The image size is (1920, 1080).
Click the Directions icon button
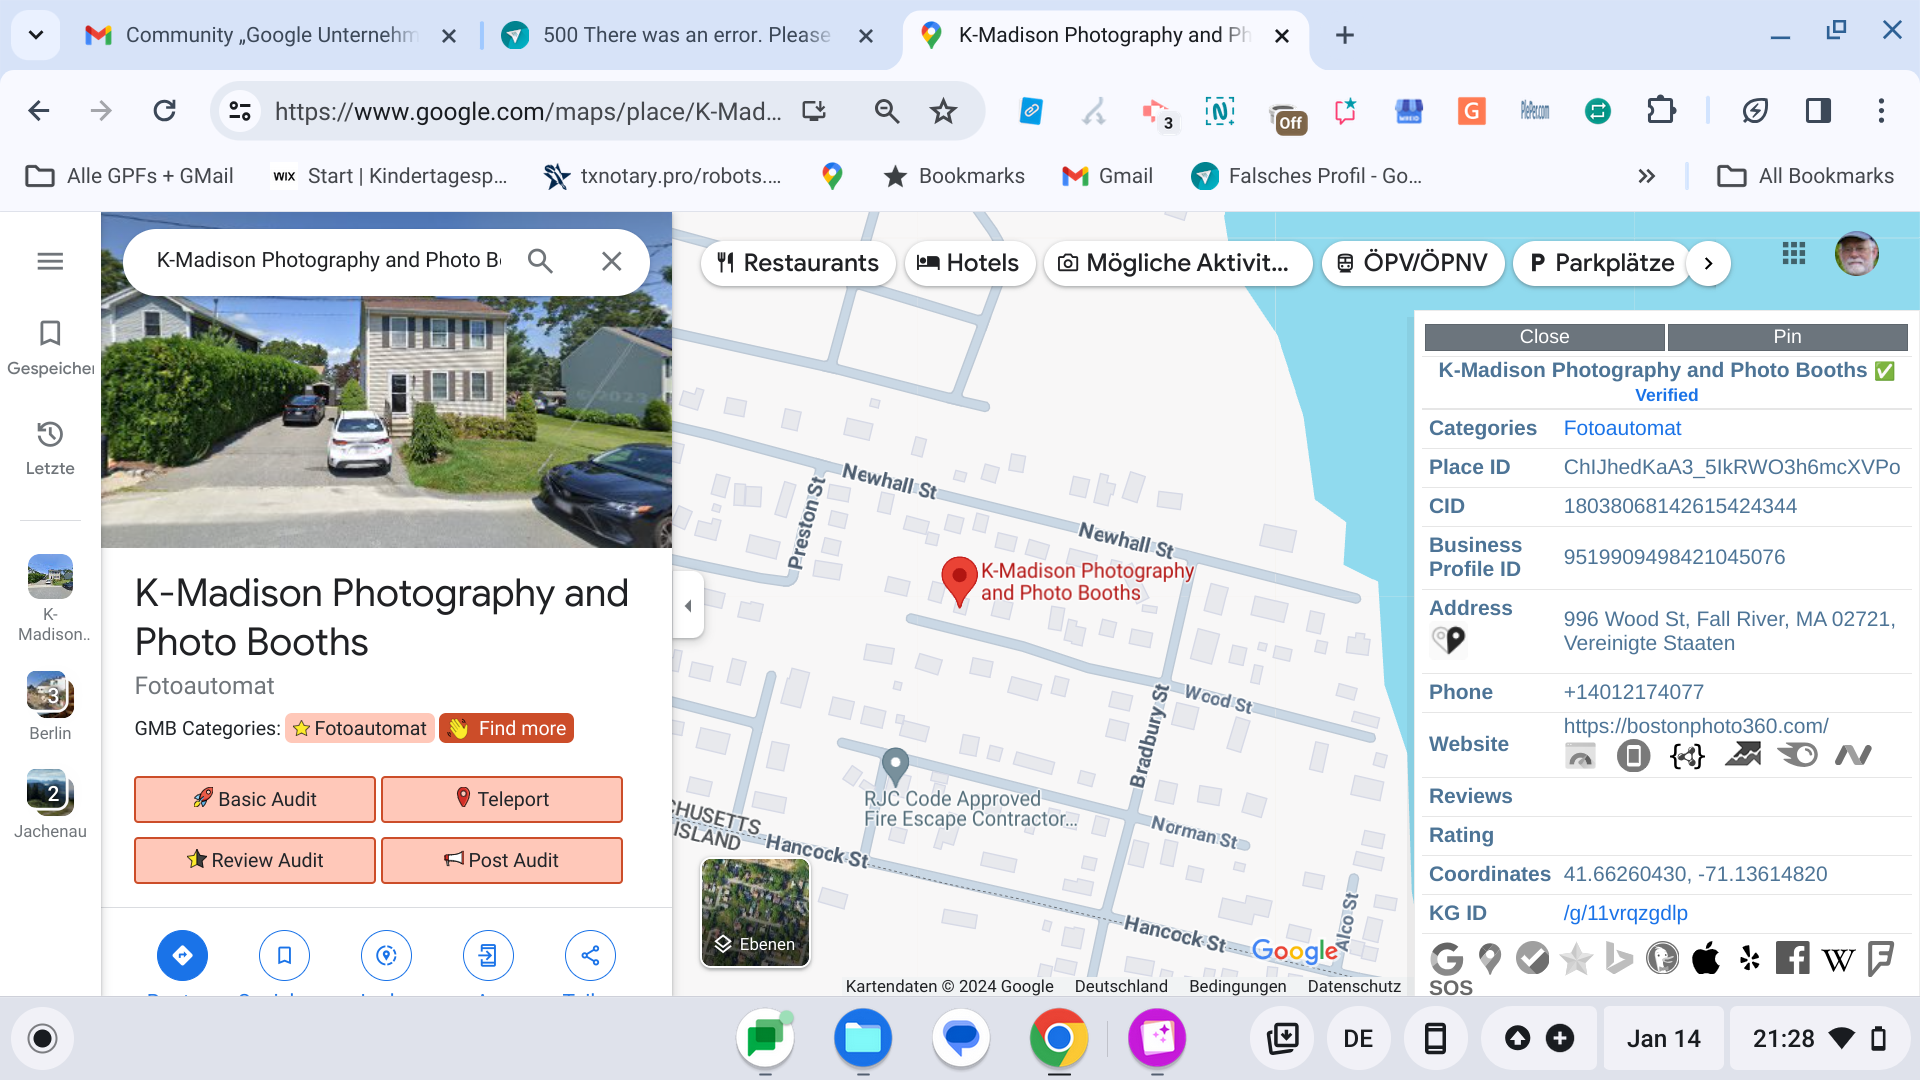pos(182,955)
